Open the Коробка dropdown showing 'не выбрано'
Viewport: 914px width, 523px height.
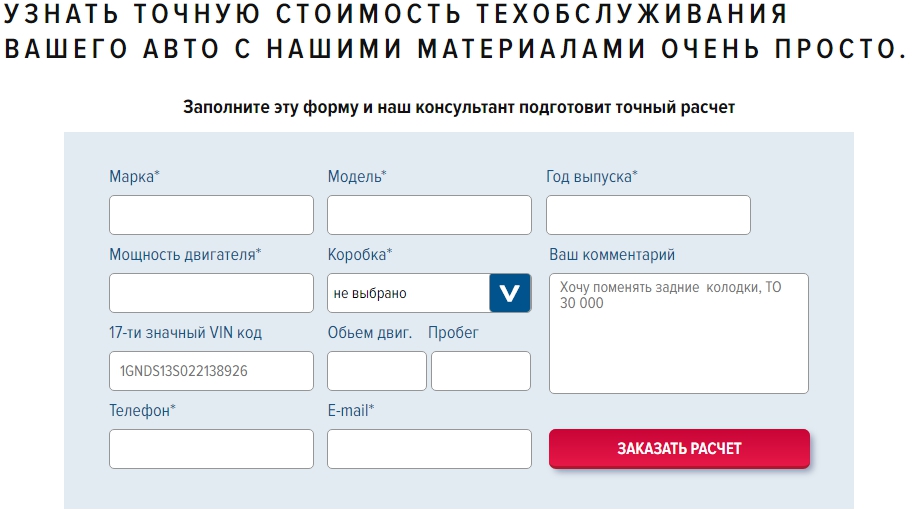tap(408, 293)
